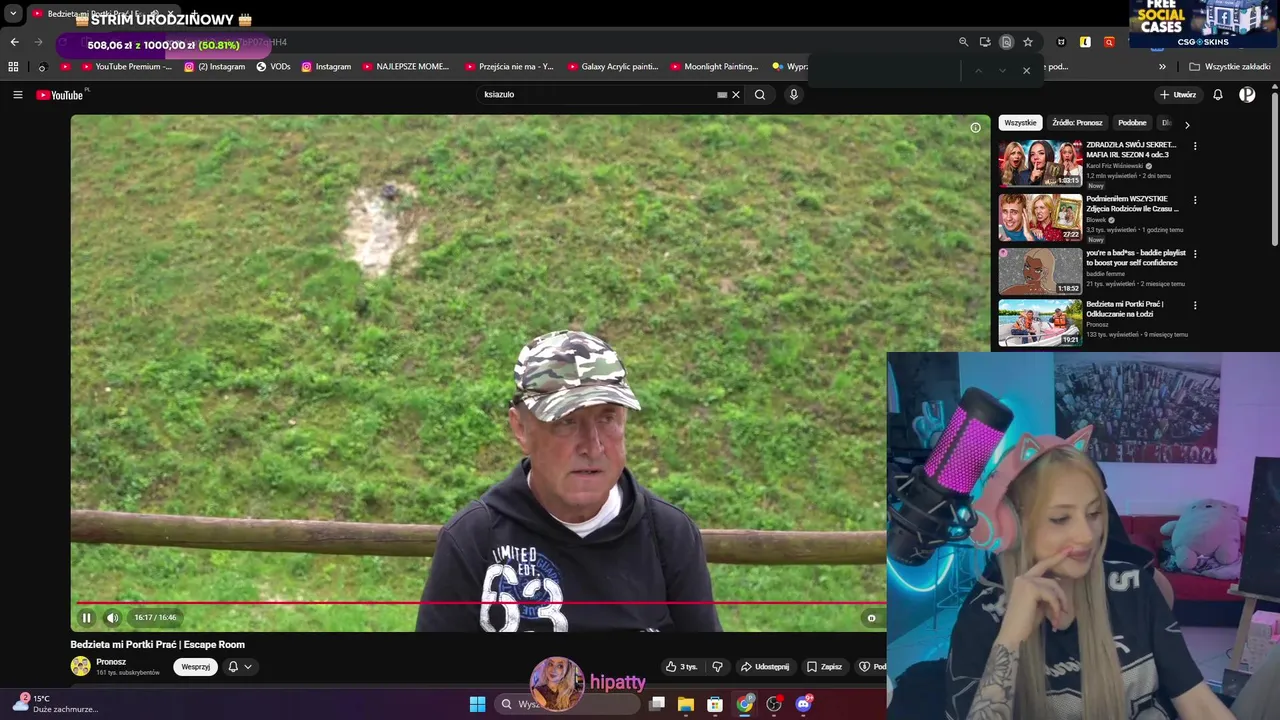The width and height of the screenshot is (1280, 720).
Task: Open Discord from taskbar
Action: (803, 704)
